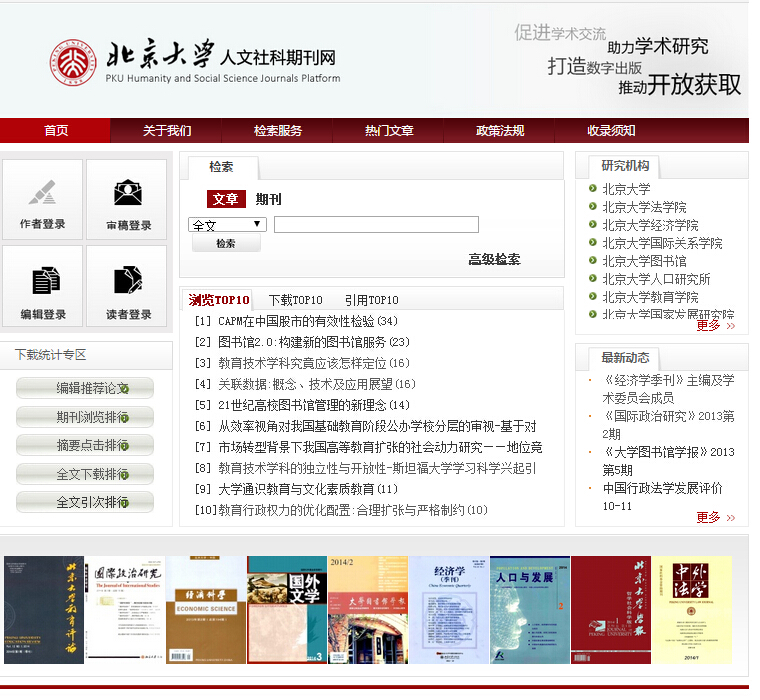Viewport: 760px width, 700px height.
Task: Open 北京大学学报 red journal cover
Action: 611,610
